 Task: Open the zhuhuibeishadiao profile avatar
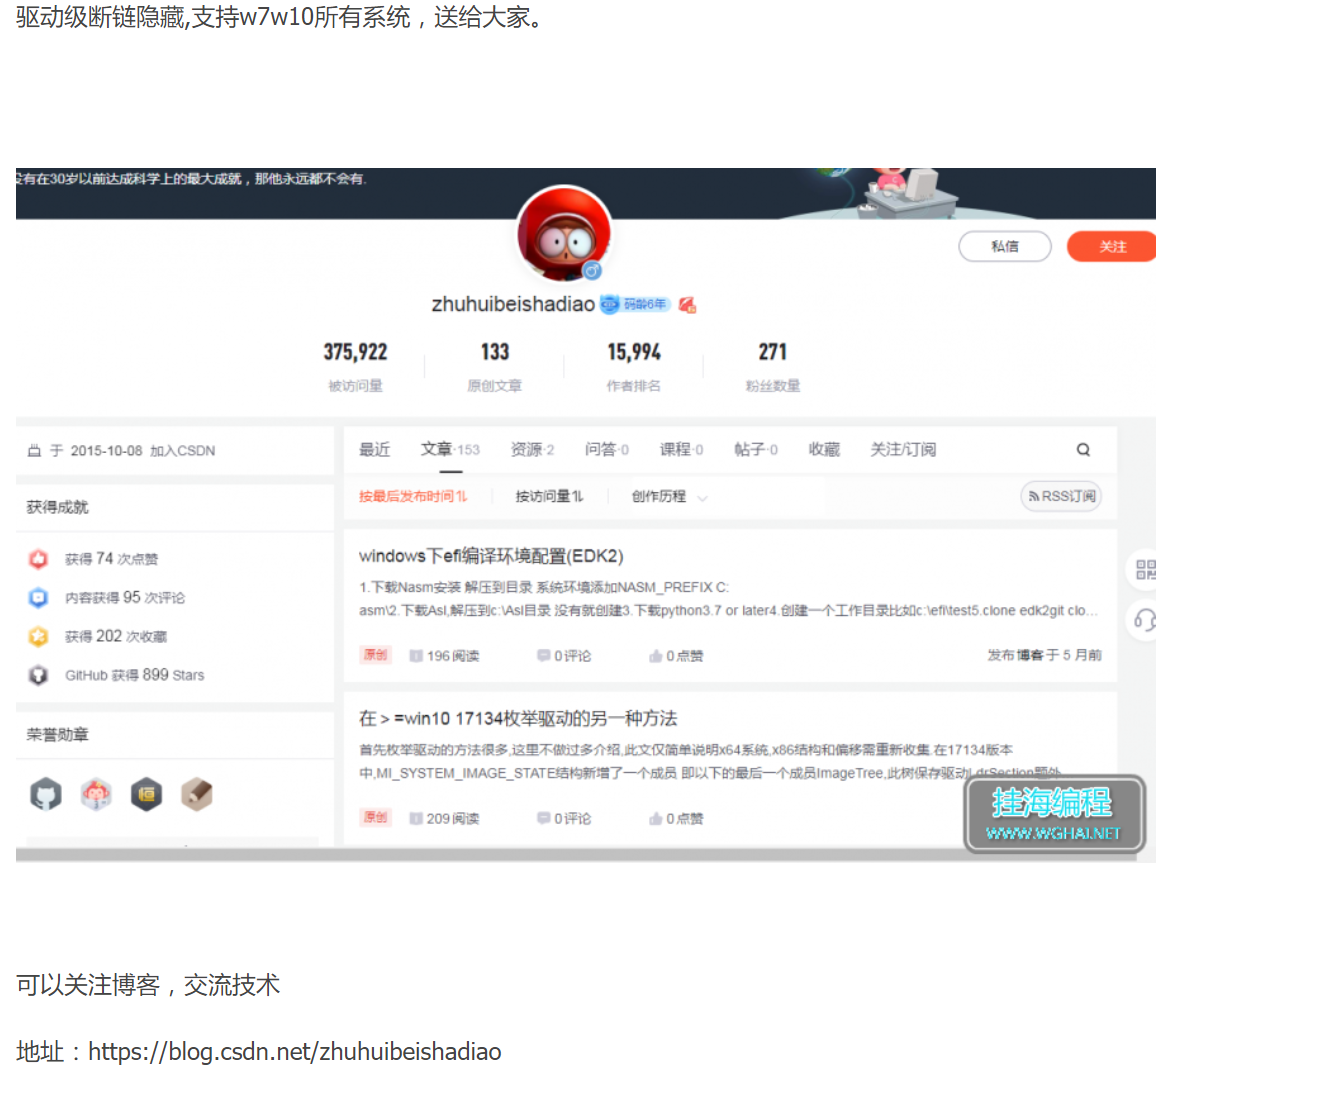(x=564, y=235)
